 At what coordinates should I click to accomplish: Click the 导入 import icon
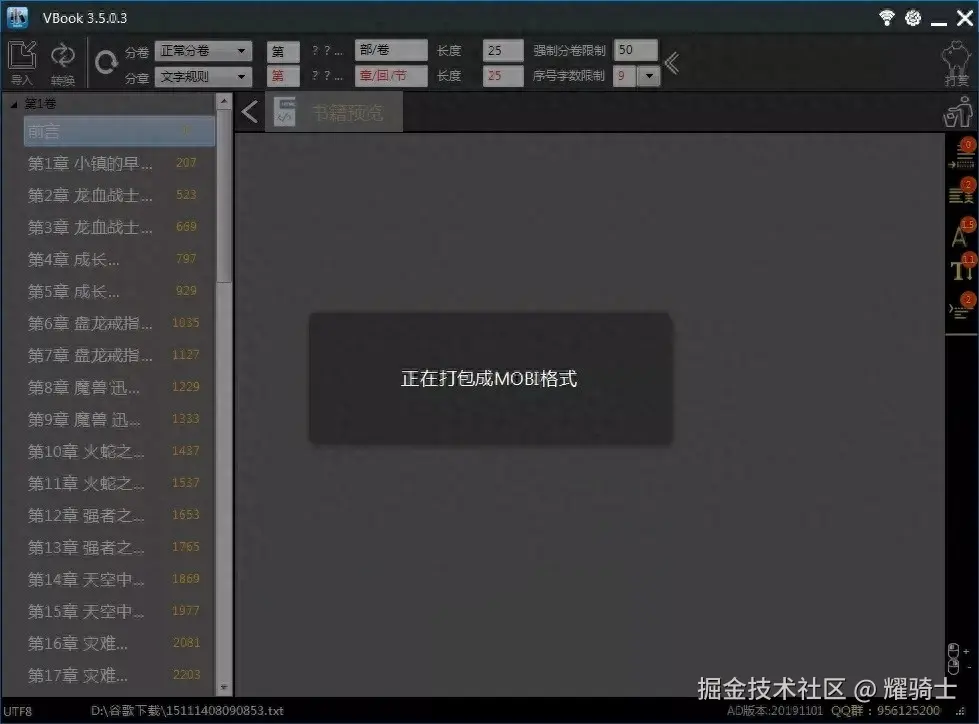(22, 56)
